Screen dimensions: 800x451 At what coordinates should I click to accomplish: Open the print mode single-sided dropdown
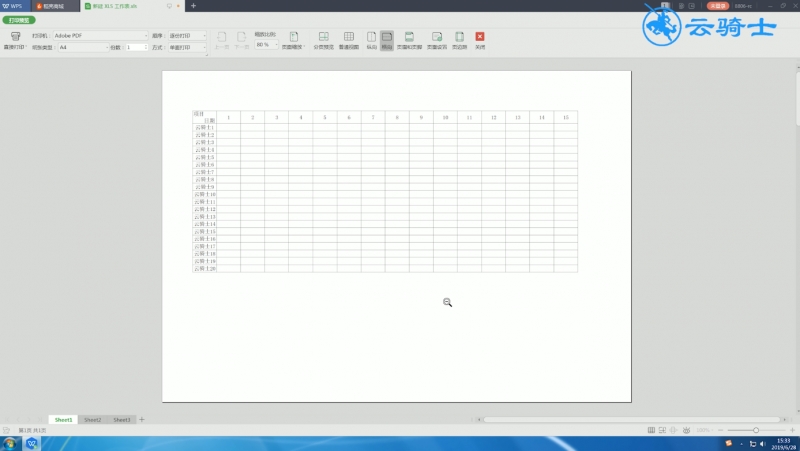click(x=187, y=47)
